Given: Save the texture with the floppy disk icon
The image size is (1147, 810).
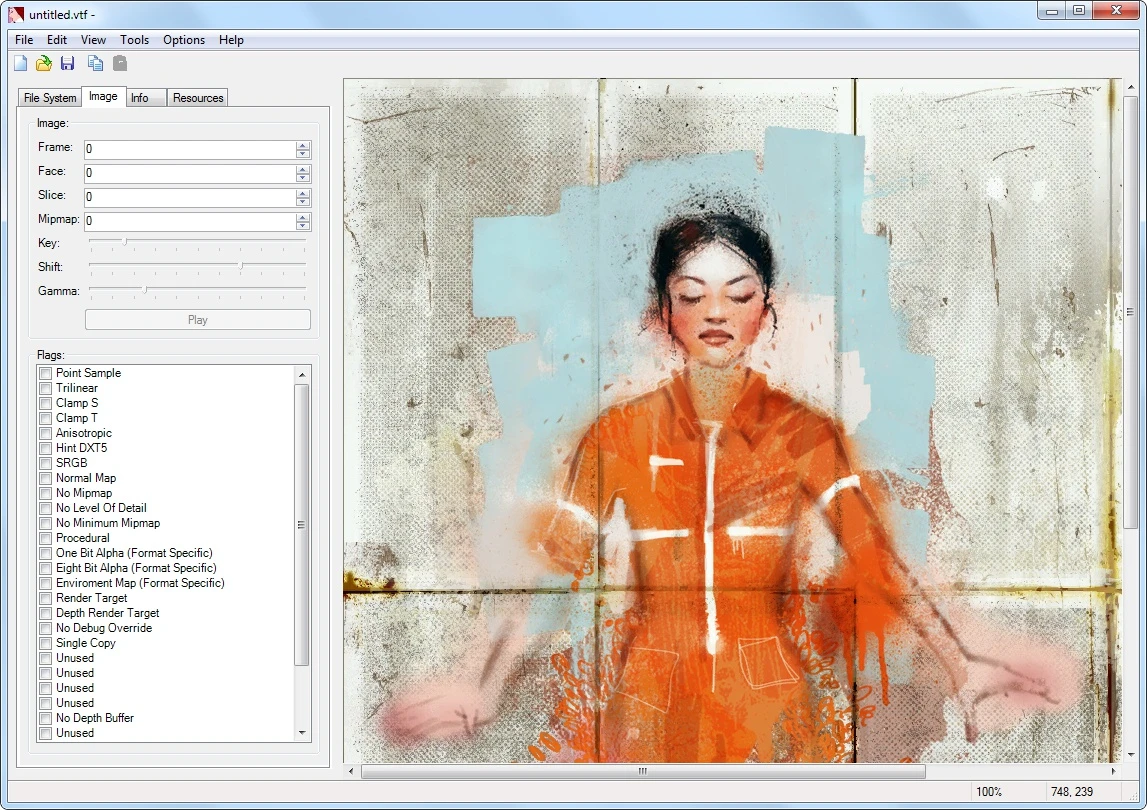Looking at the screenshot, I should tap(67, 64).
